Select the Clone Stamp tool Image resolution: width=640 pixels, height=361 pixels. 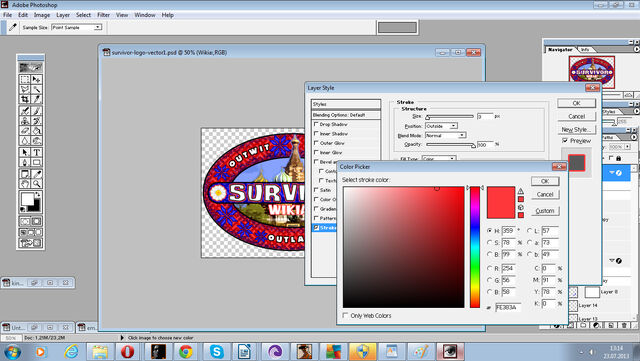click(25, 121)
